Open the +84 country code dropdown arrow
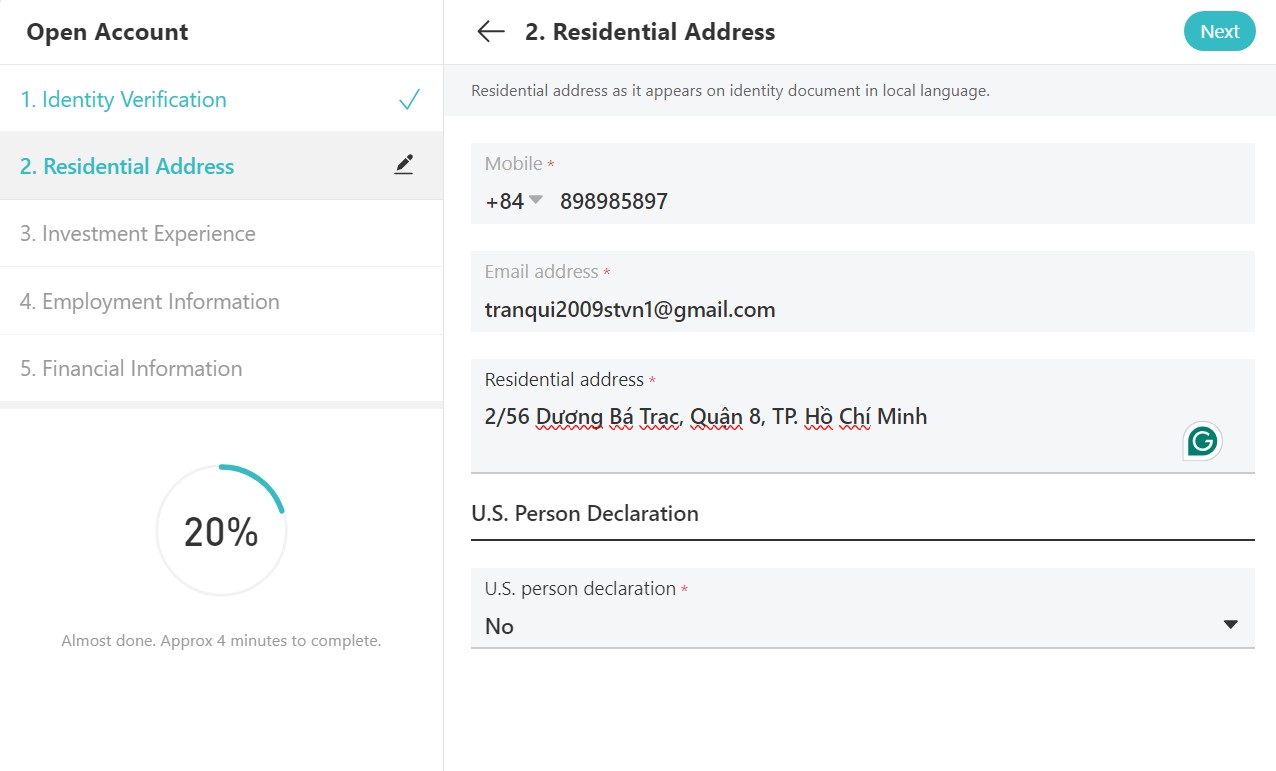The image size is (1276, 771). pos(535,200)
